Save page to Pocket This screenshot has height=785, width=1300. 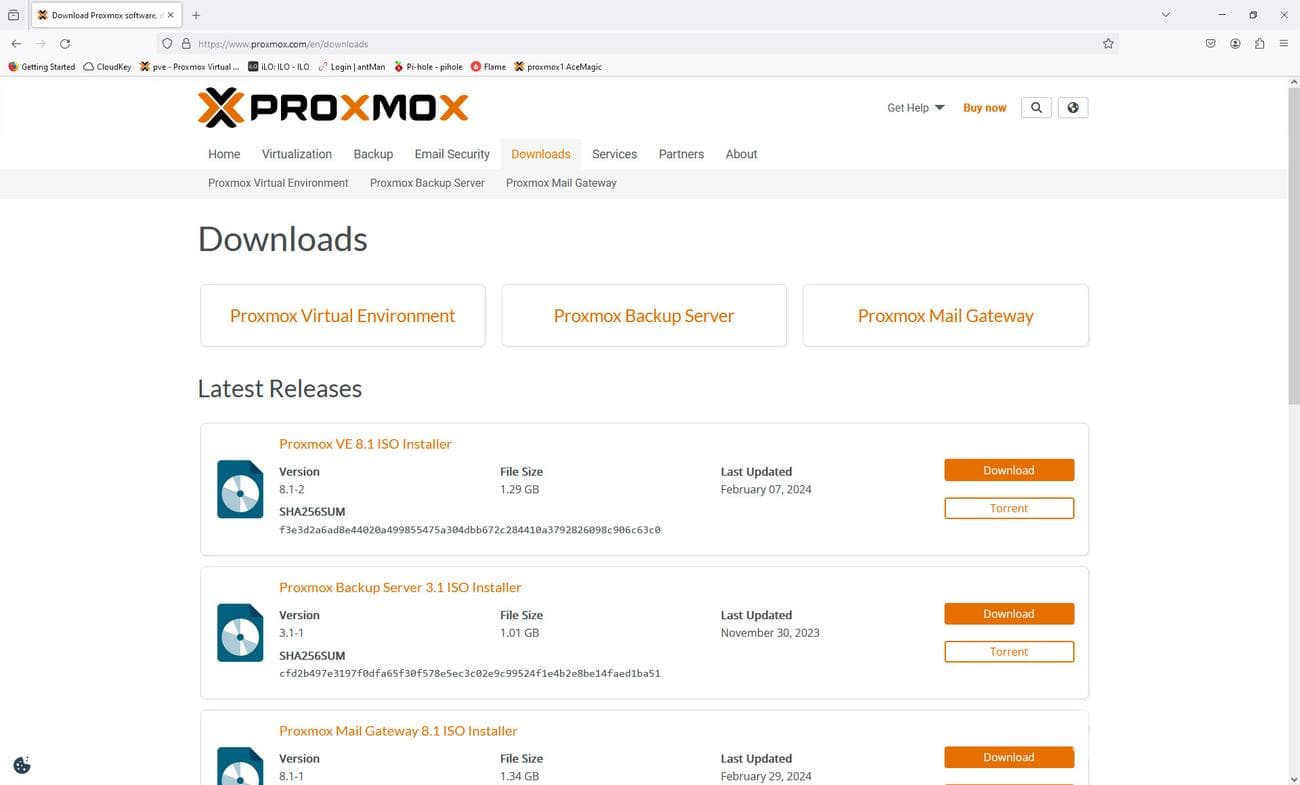coord(1210,44)
